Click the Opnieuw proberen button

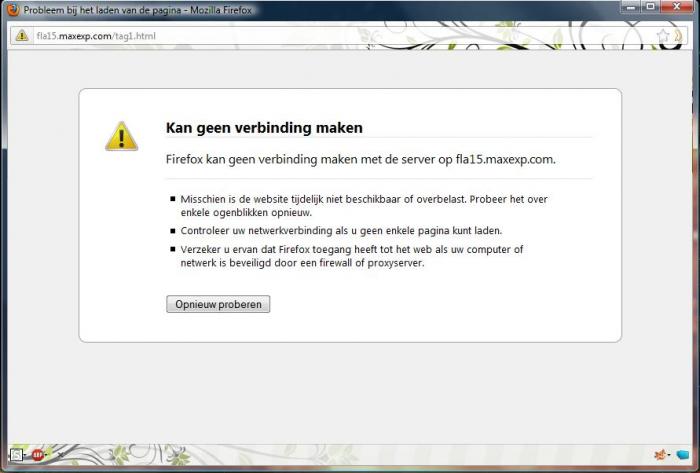pos(218,304)
